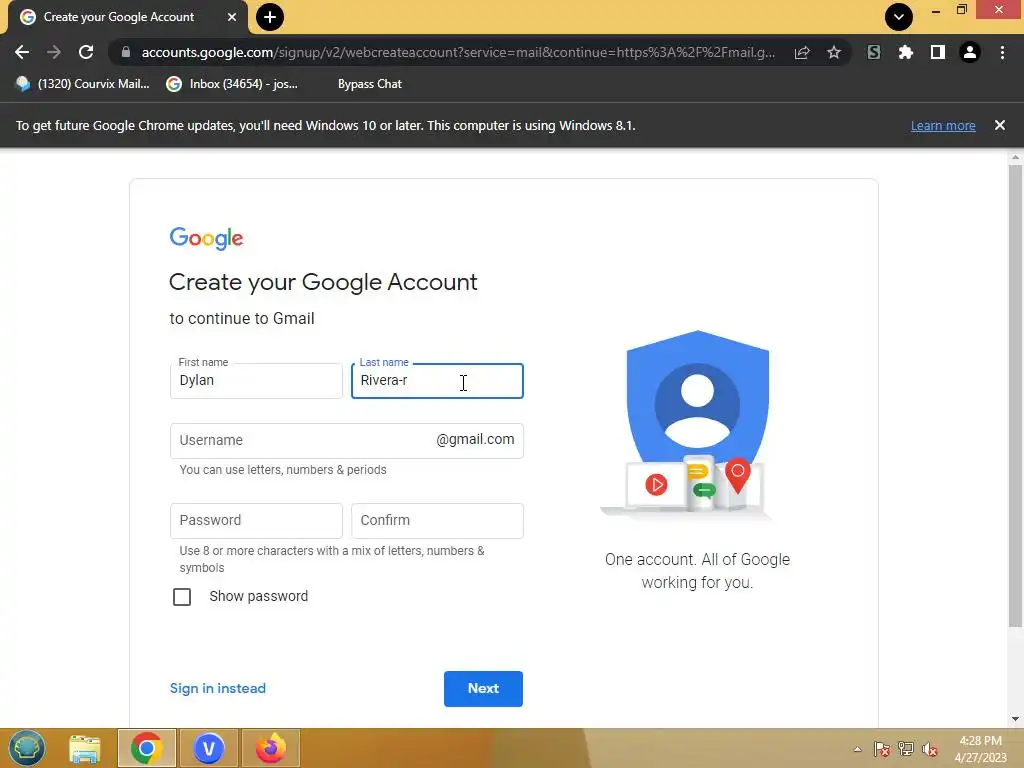Click the address bar URL
The height and width of the screenshot is (768, 1024).
[x=458, y=52]
